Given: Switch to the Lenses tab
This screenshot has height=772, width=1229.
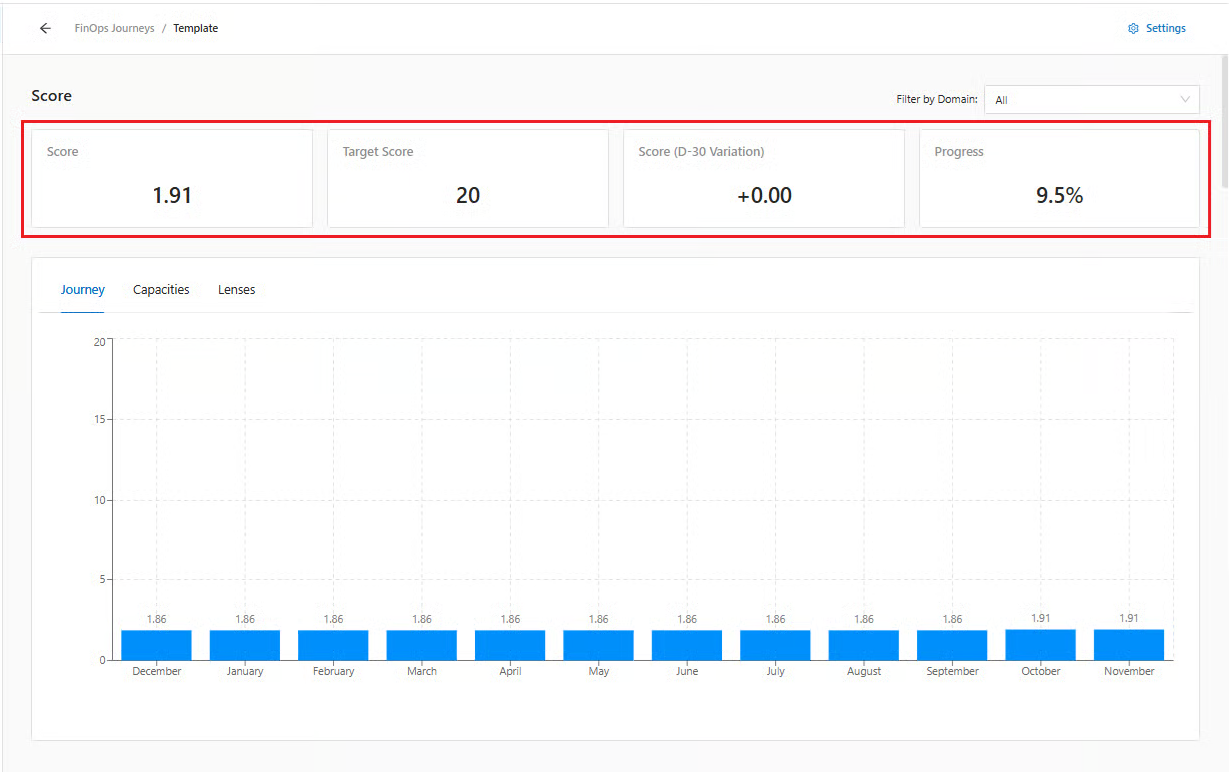Looking at the screenshot, I should point(236,290).
